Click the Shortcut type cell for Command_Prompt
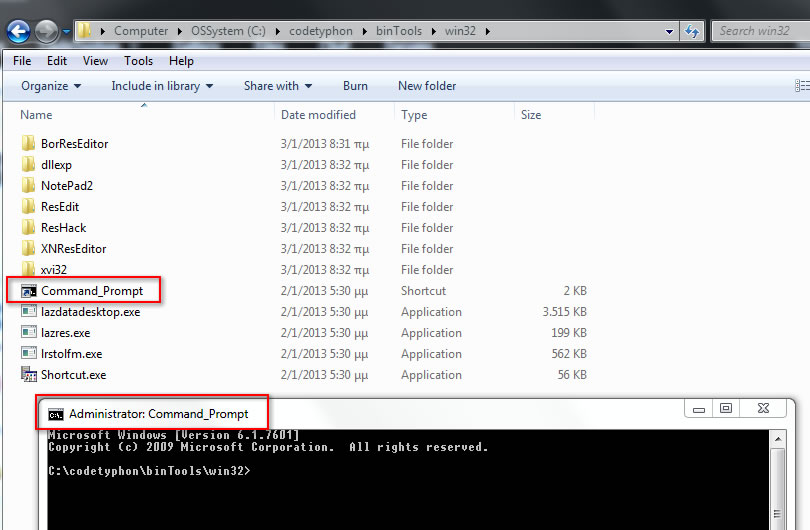This screenshot has width=810, height=530. 423,291
